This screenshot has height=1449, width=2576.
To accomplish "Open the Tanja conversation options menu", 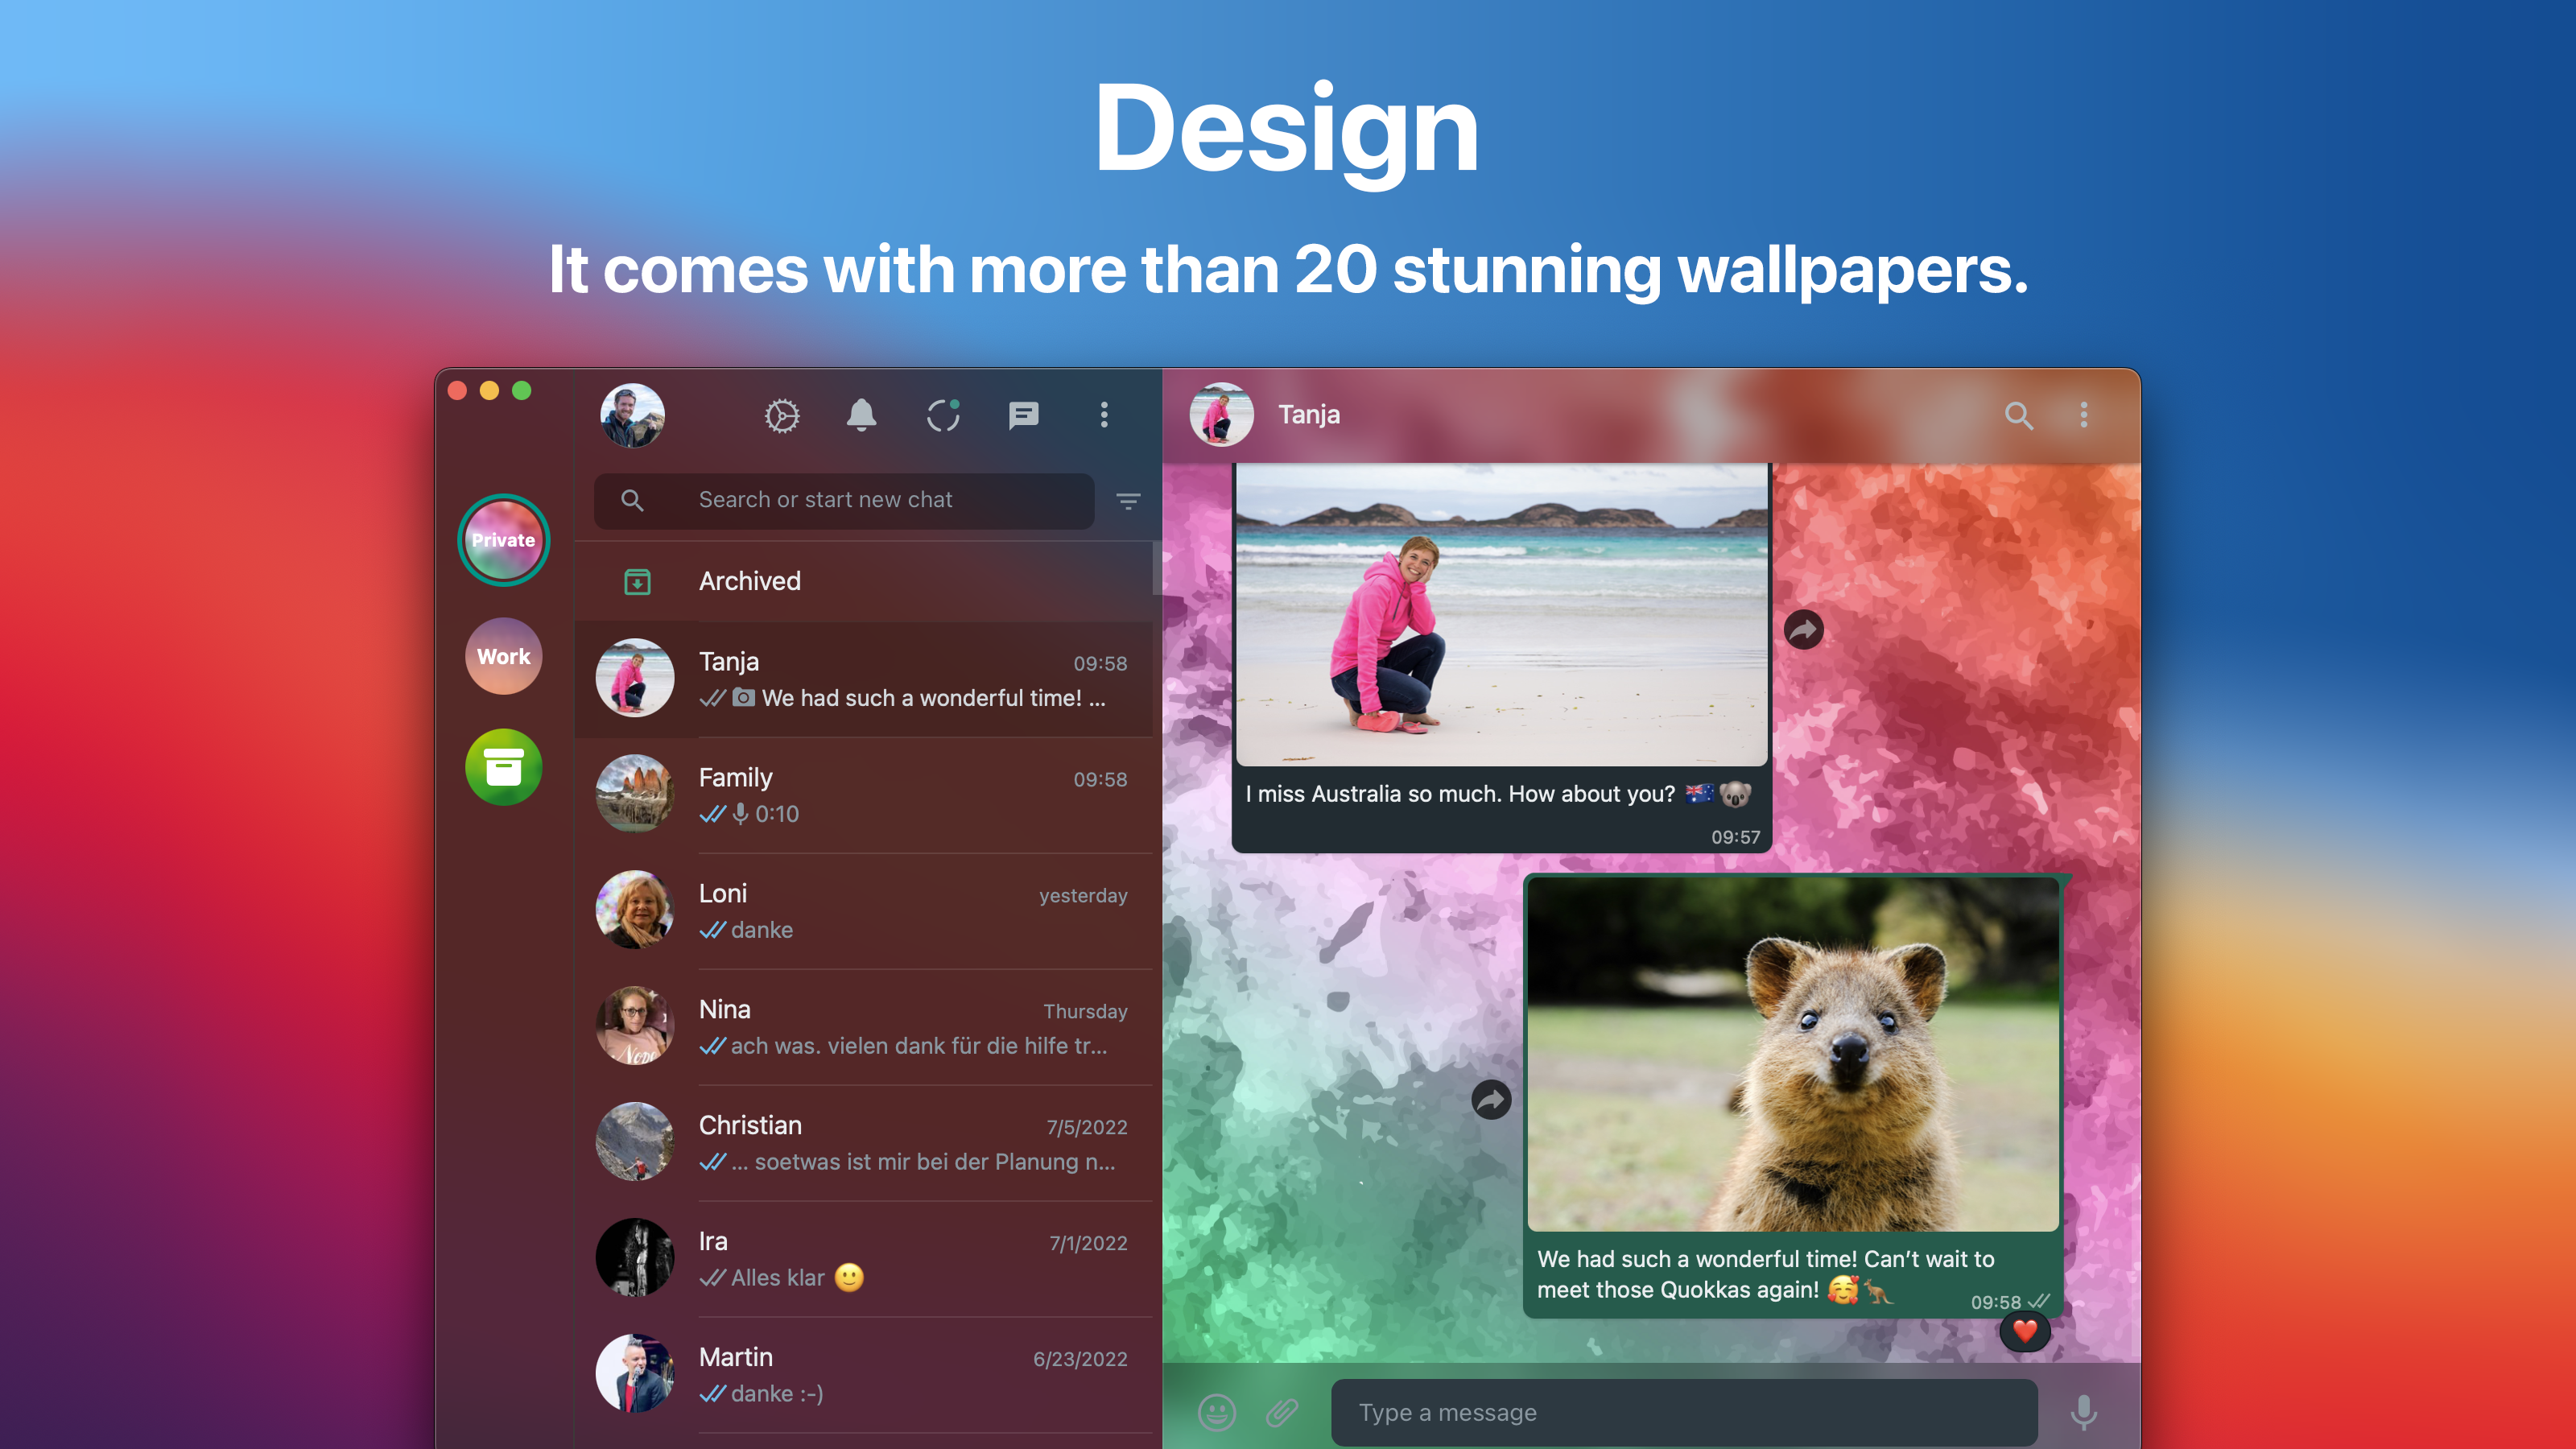I will [x=2084, y=415].
